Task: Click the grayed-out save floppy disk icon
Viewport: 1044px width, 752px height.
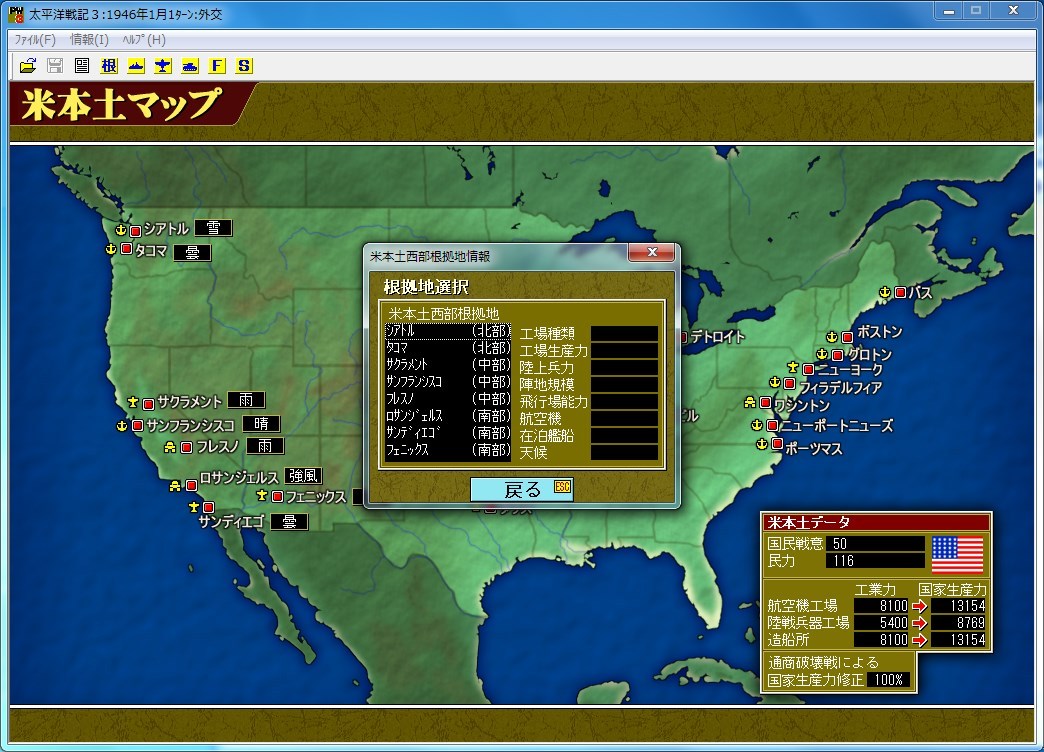Action: [55, 65]
